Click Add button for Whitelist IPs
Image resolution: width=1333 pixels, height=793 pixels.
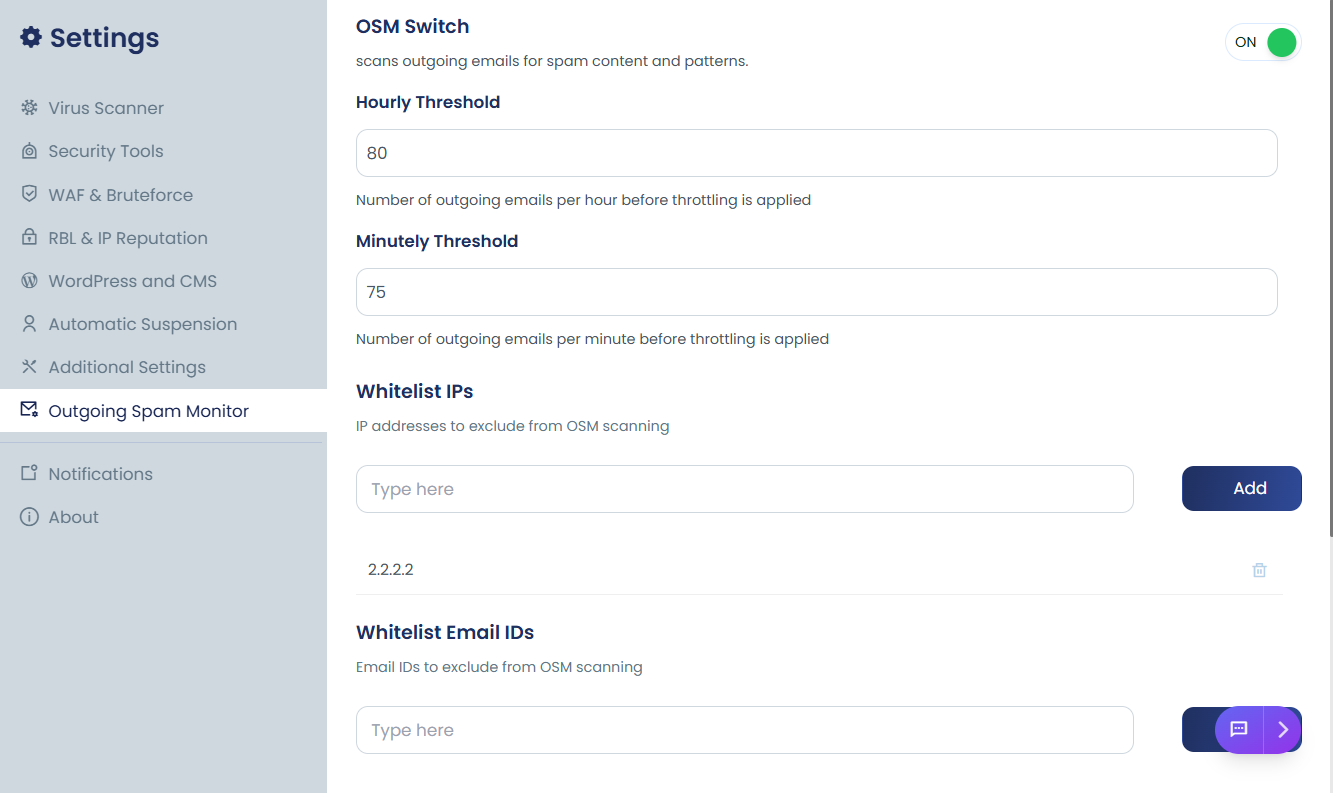[x=1241, y=488]
